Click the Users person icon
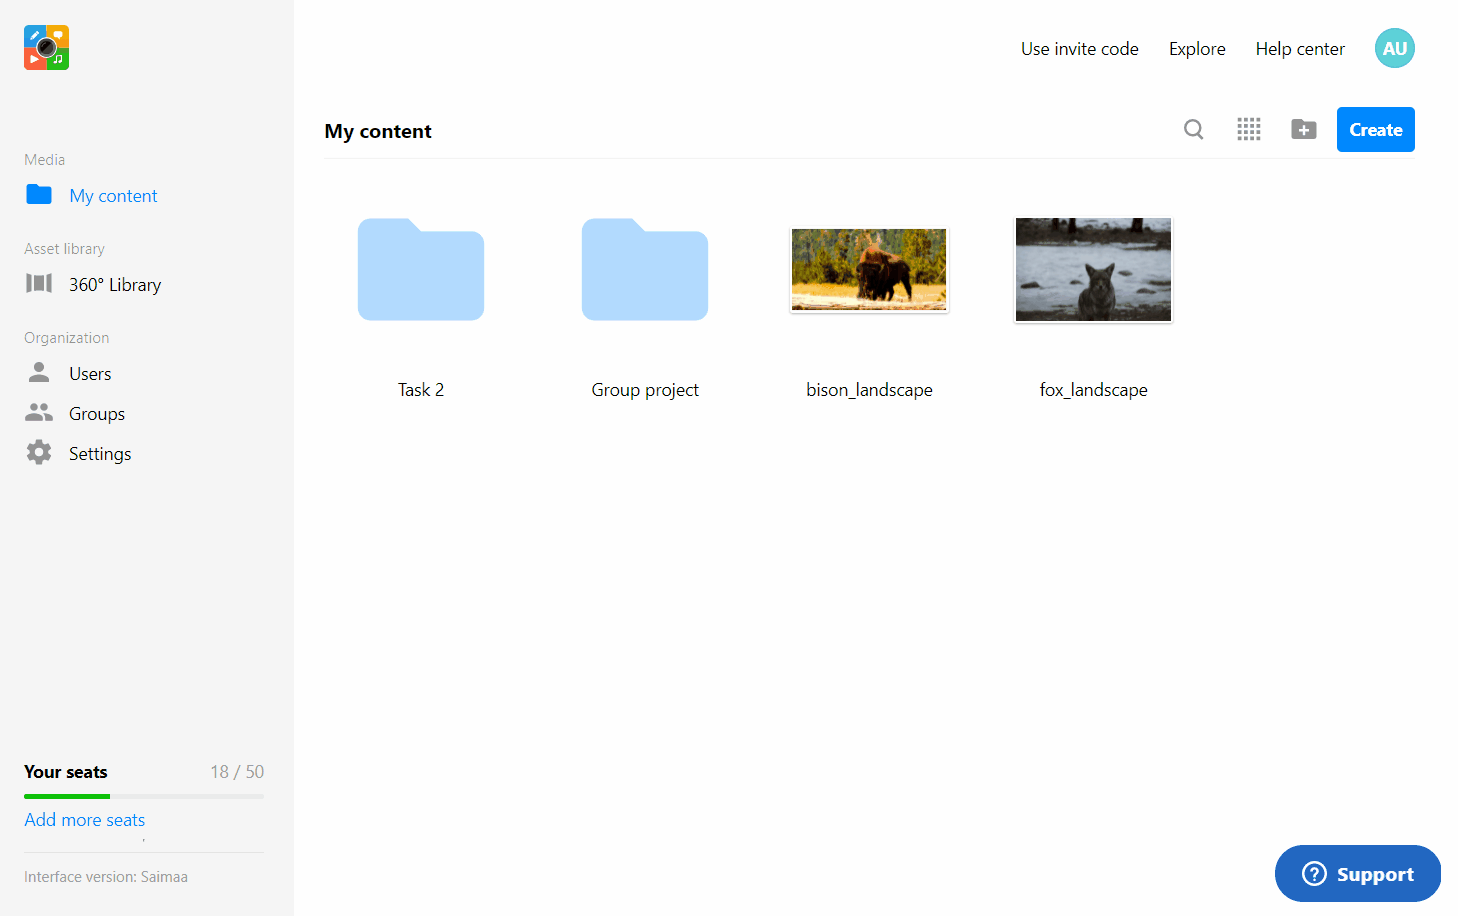The height and width of the screenshot is (916, 1458). tap(39, 372)
